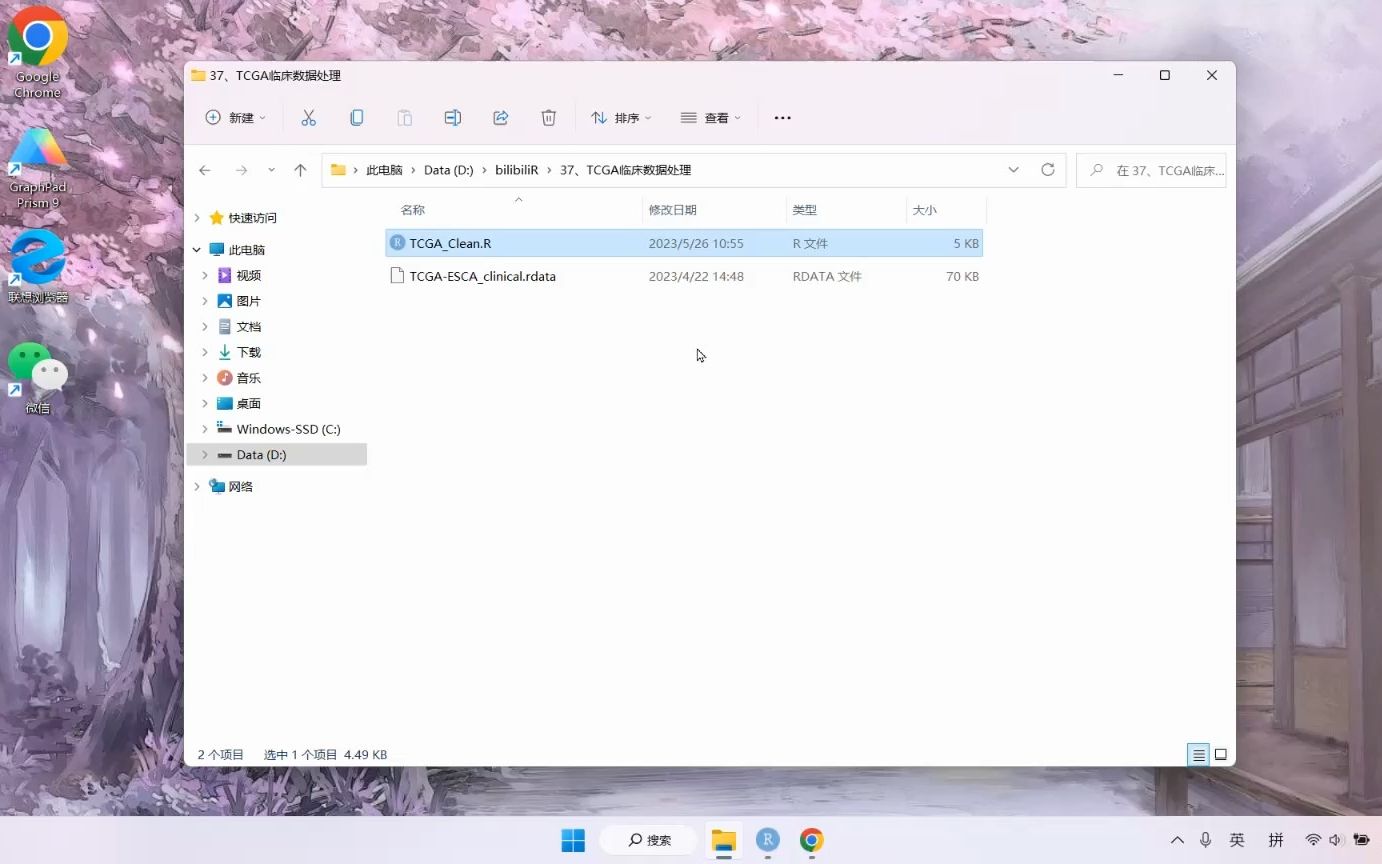The width and height of the screenshot is (1382, 864).
Task: Go up one folder level arrow
Action: click(x=300, y=170)
